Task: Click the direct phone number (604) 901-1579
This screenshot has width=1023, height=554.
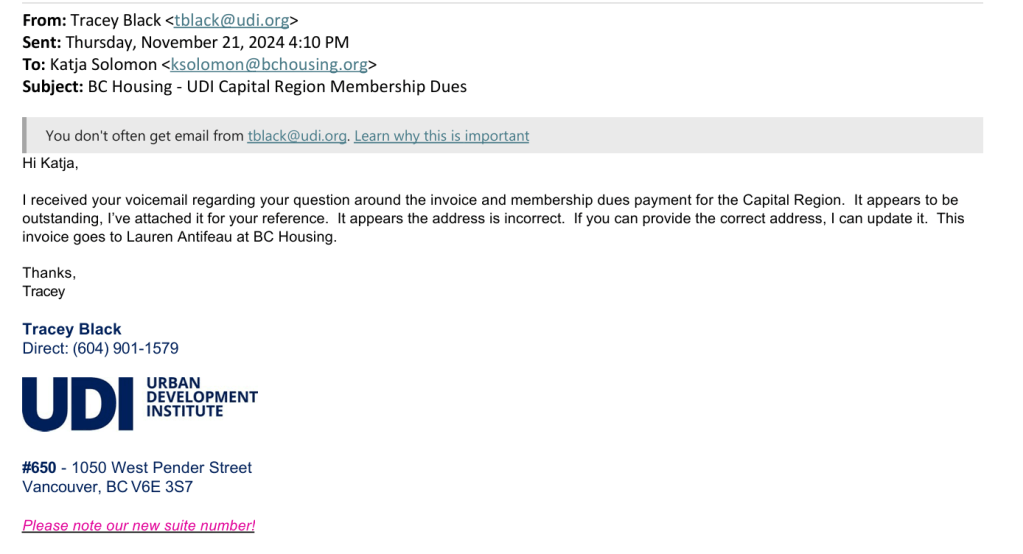Action: pyautogui.click(x=125, y=348)
